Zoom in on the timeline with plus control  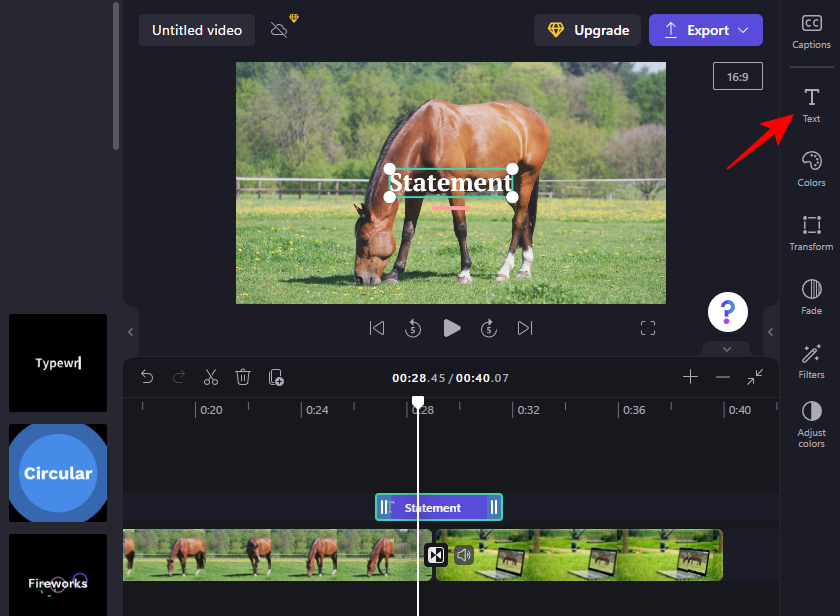coord(690,377)
